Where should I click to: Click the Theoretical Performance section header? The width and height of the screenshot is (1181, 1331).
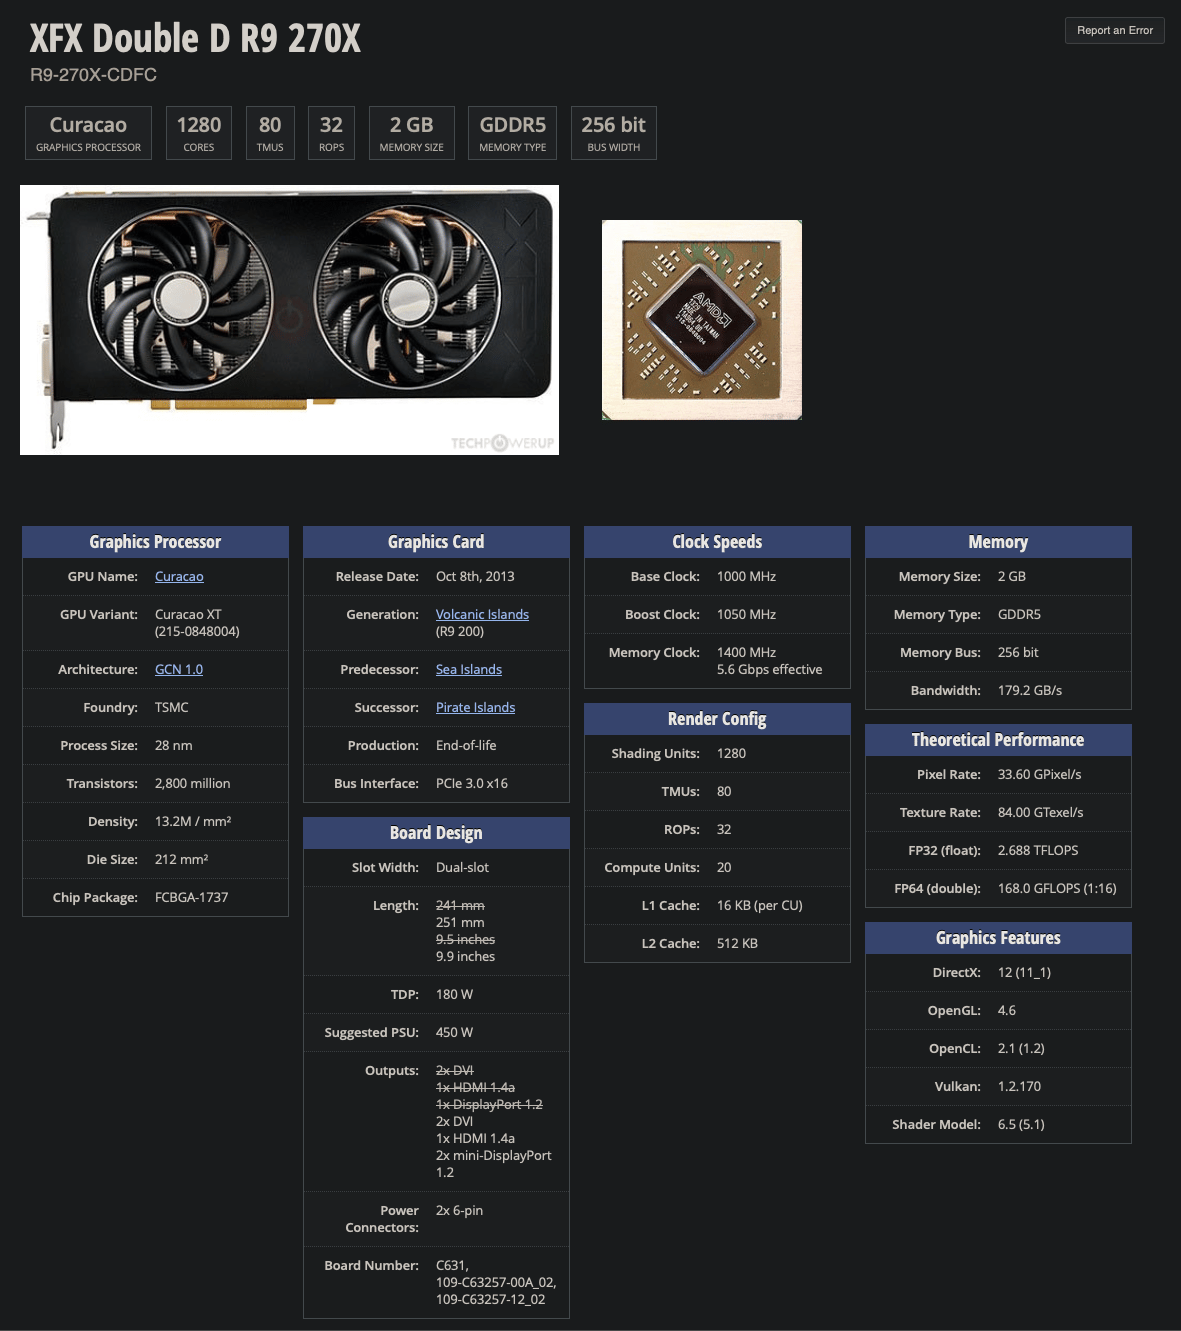[998, 740]
